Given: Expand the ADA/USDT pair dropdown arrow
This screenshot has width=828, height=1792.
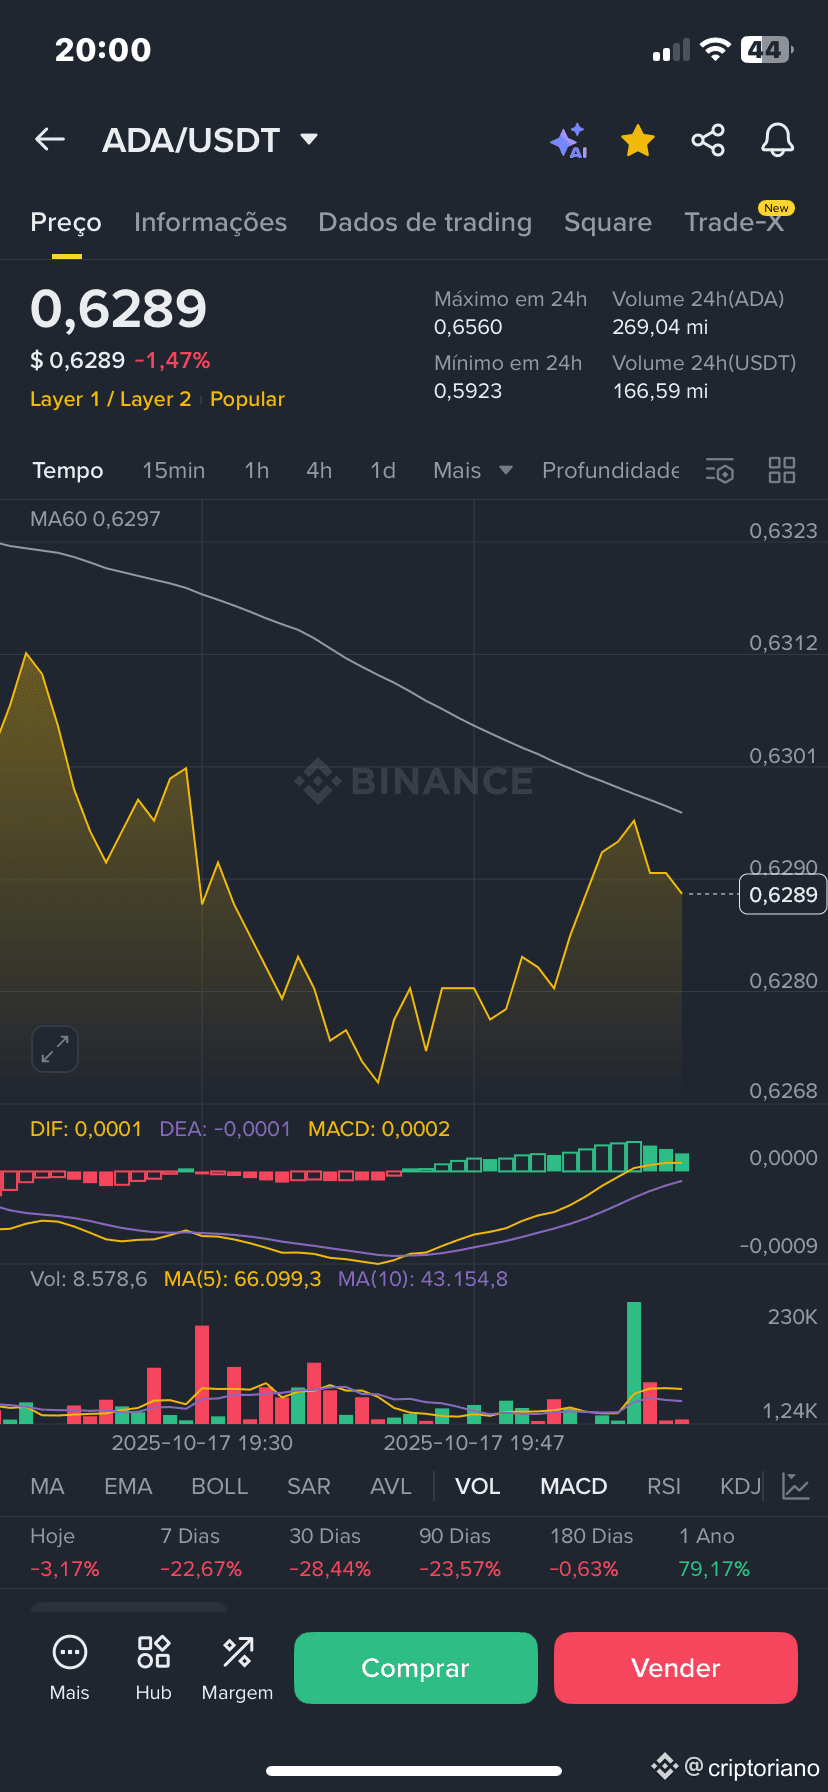Looking at the screenshot, I should click(x=309, y=139).
